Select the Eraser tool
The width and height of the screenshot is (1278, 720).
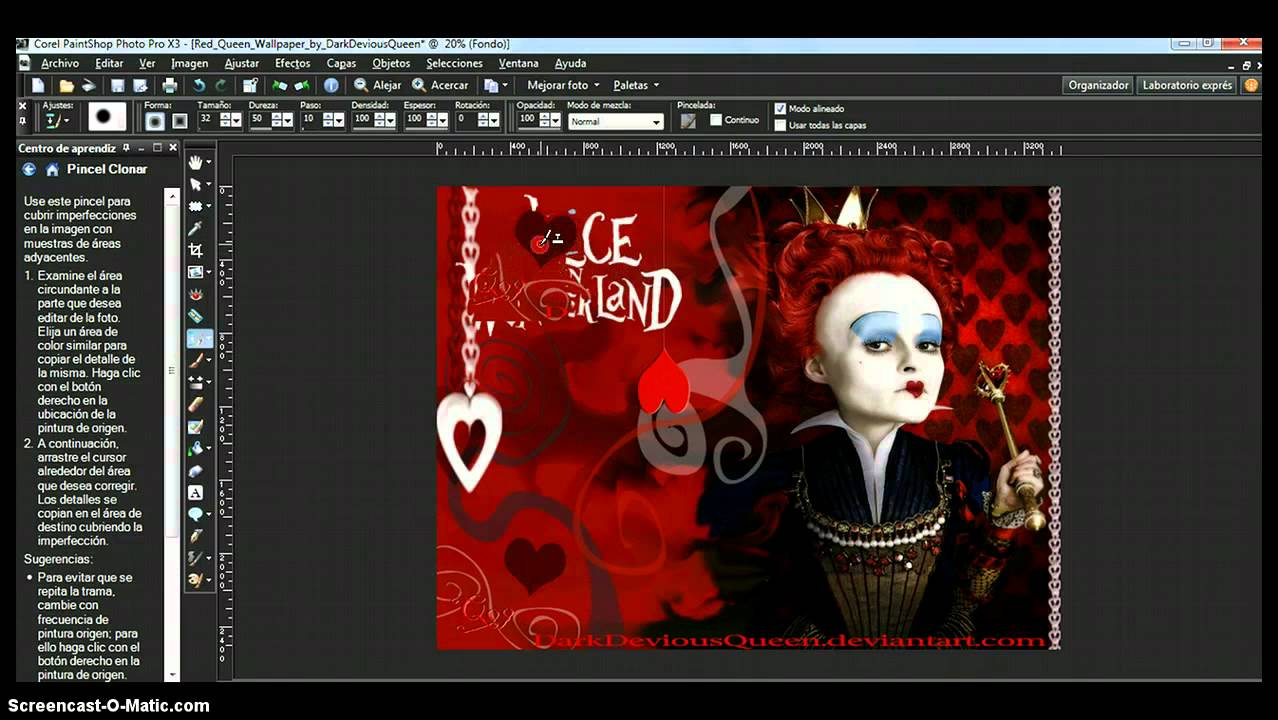[196, 404]
